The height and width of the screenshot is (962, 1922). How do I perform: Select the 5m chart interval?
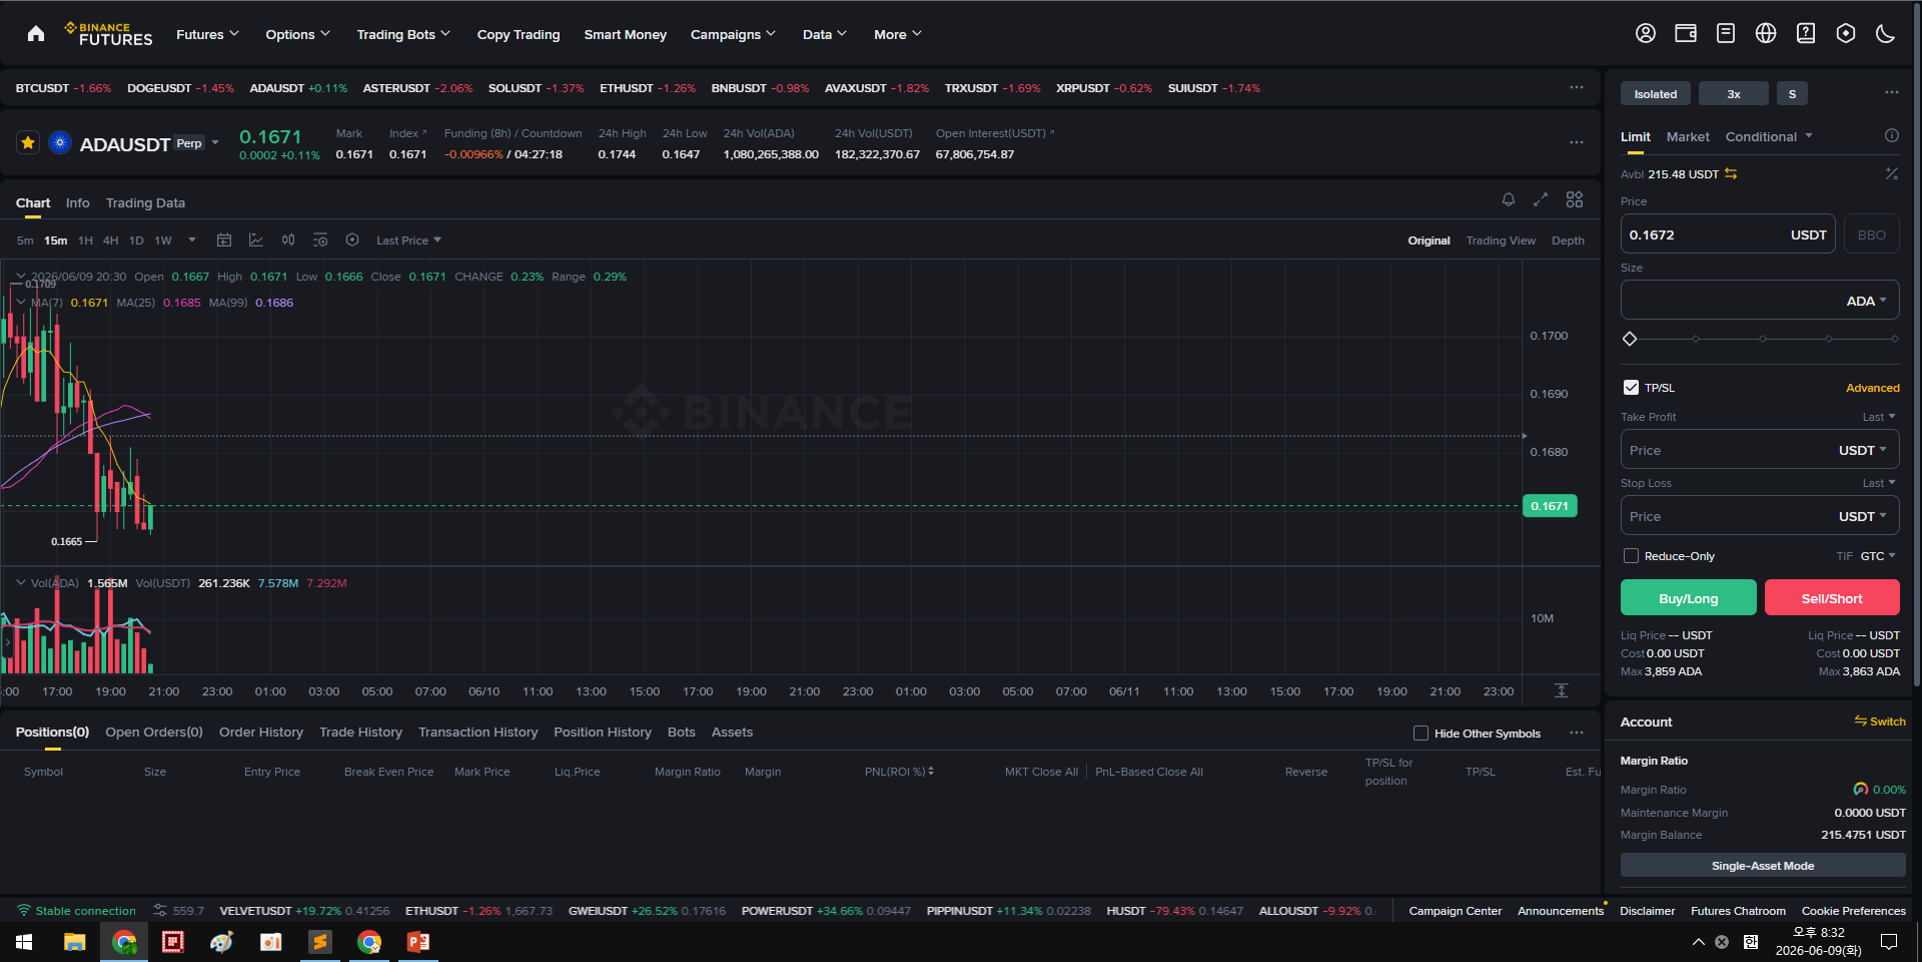tap(25, 241)
